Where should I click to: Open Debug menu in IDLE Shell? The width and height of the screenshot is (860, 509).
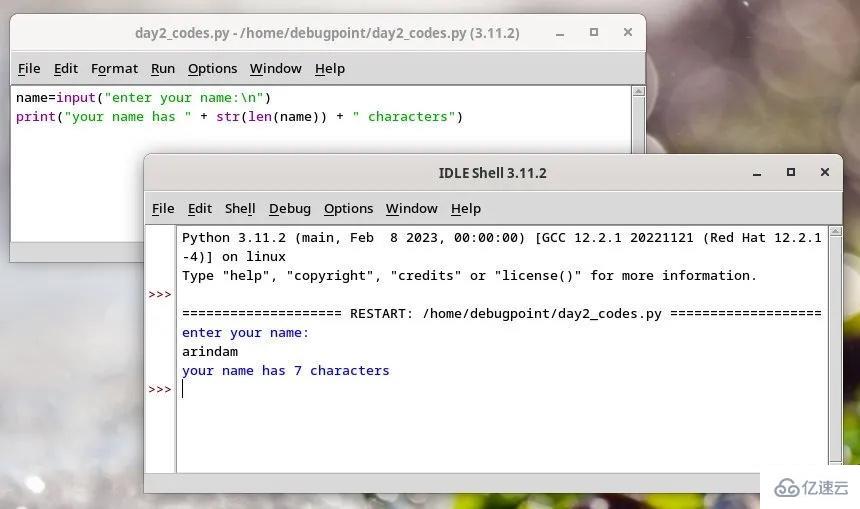point(290,208)
